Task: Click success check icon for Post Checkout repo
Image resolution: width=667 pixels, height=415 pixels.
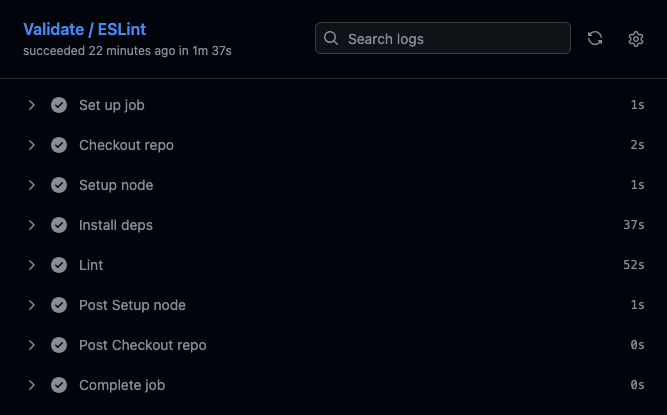Action: (x=59, y=345)
